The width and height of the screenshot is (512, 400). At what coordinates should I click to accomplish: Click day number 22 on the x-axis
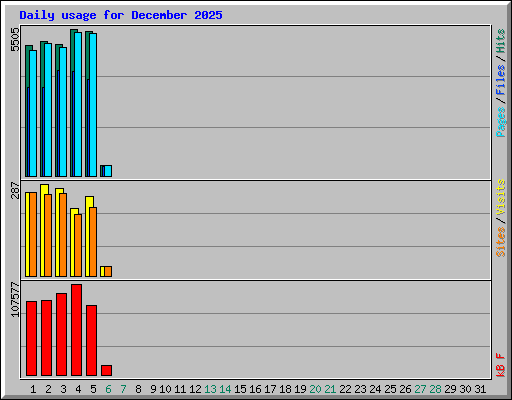pyautogui.click(x=345, y=389)
